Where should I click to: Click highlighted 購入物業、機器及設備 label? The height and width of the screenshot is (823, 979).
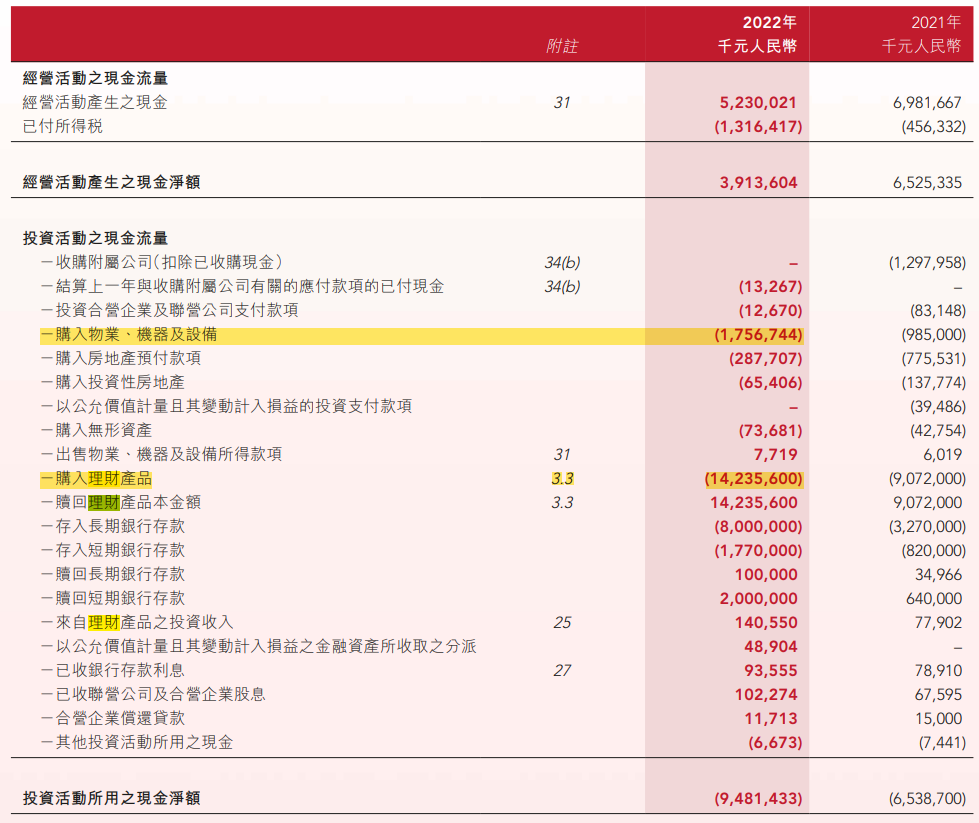[x=129, y=334]
